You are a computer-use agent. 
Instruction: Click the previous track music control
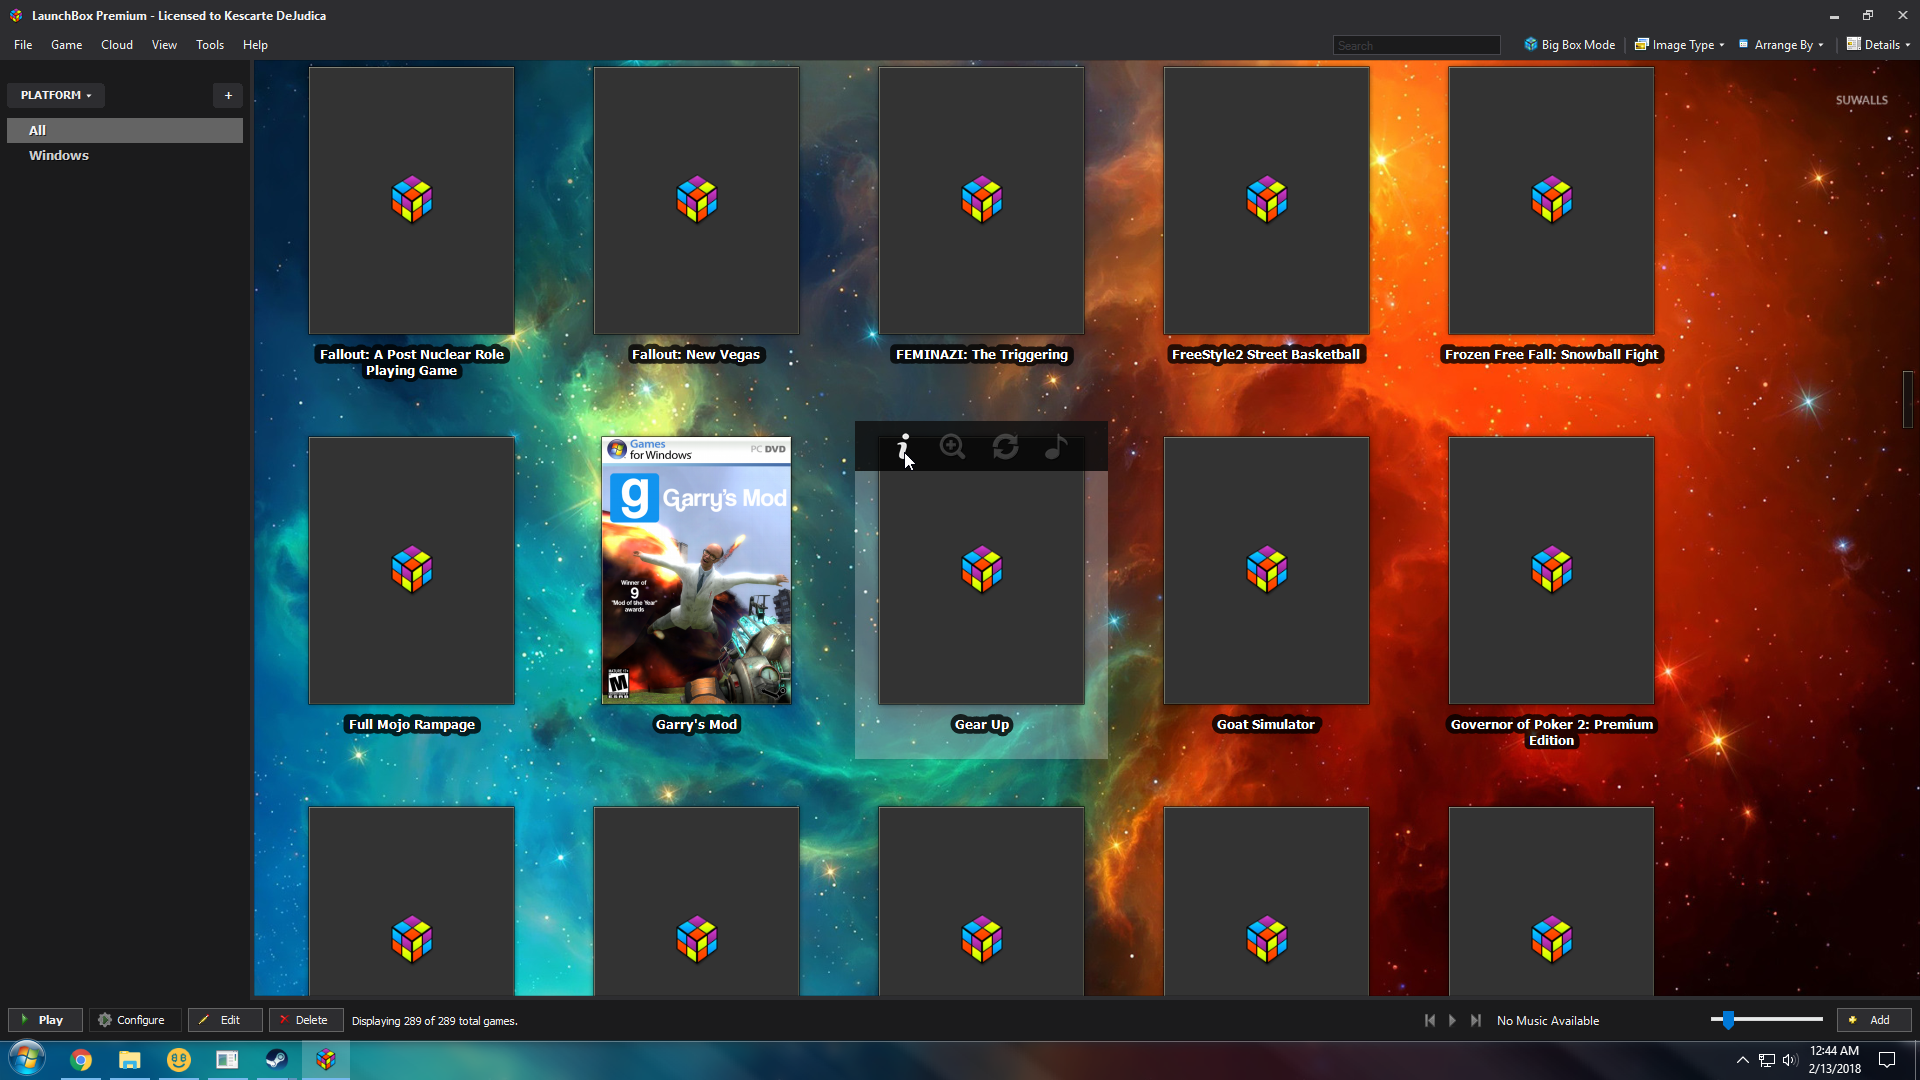(1429, 1020)
